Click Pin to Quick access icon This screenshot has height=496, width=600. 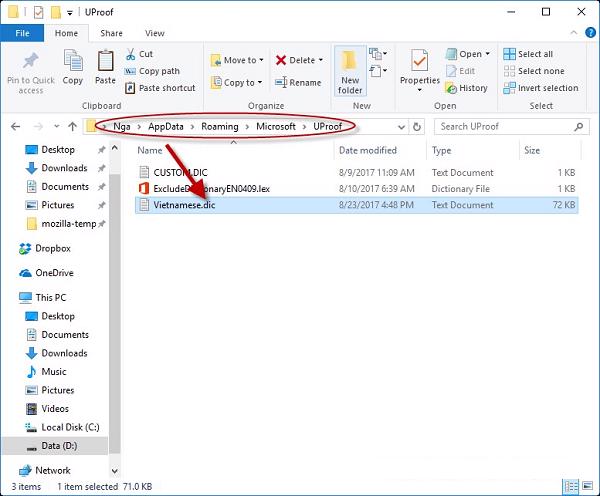click(x=31, y=61)
